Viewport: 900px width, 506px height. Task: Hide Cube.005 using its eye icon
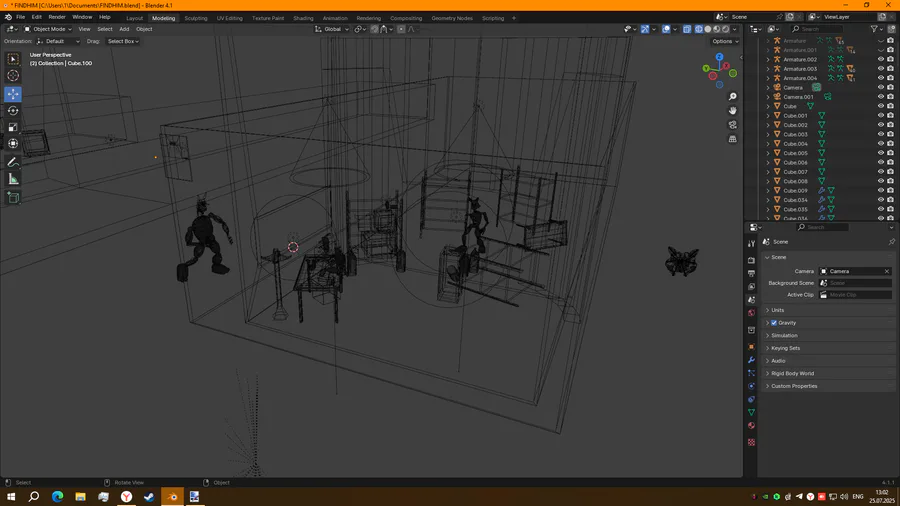pyautogui.click(x=880, y=153)
